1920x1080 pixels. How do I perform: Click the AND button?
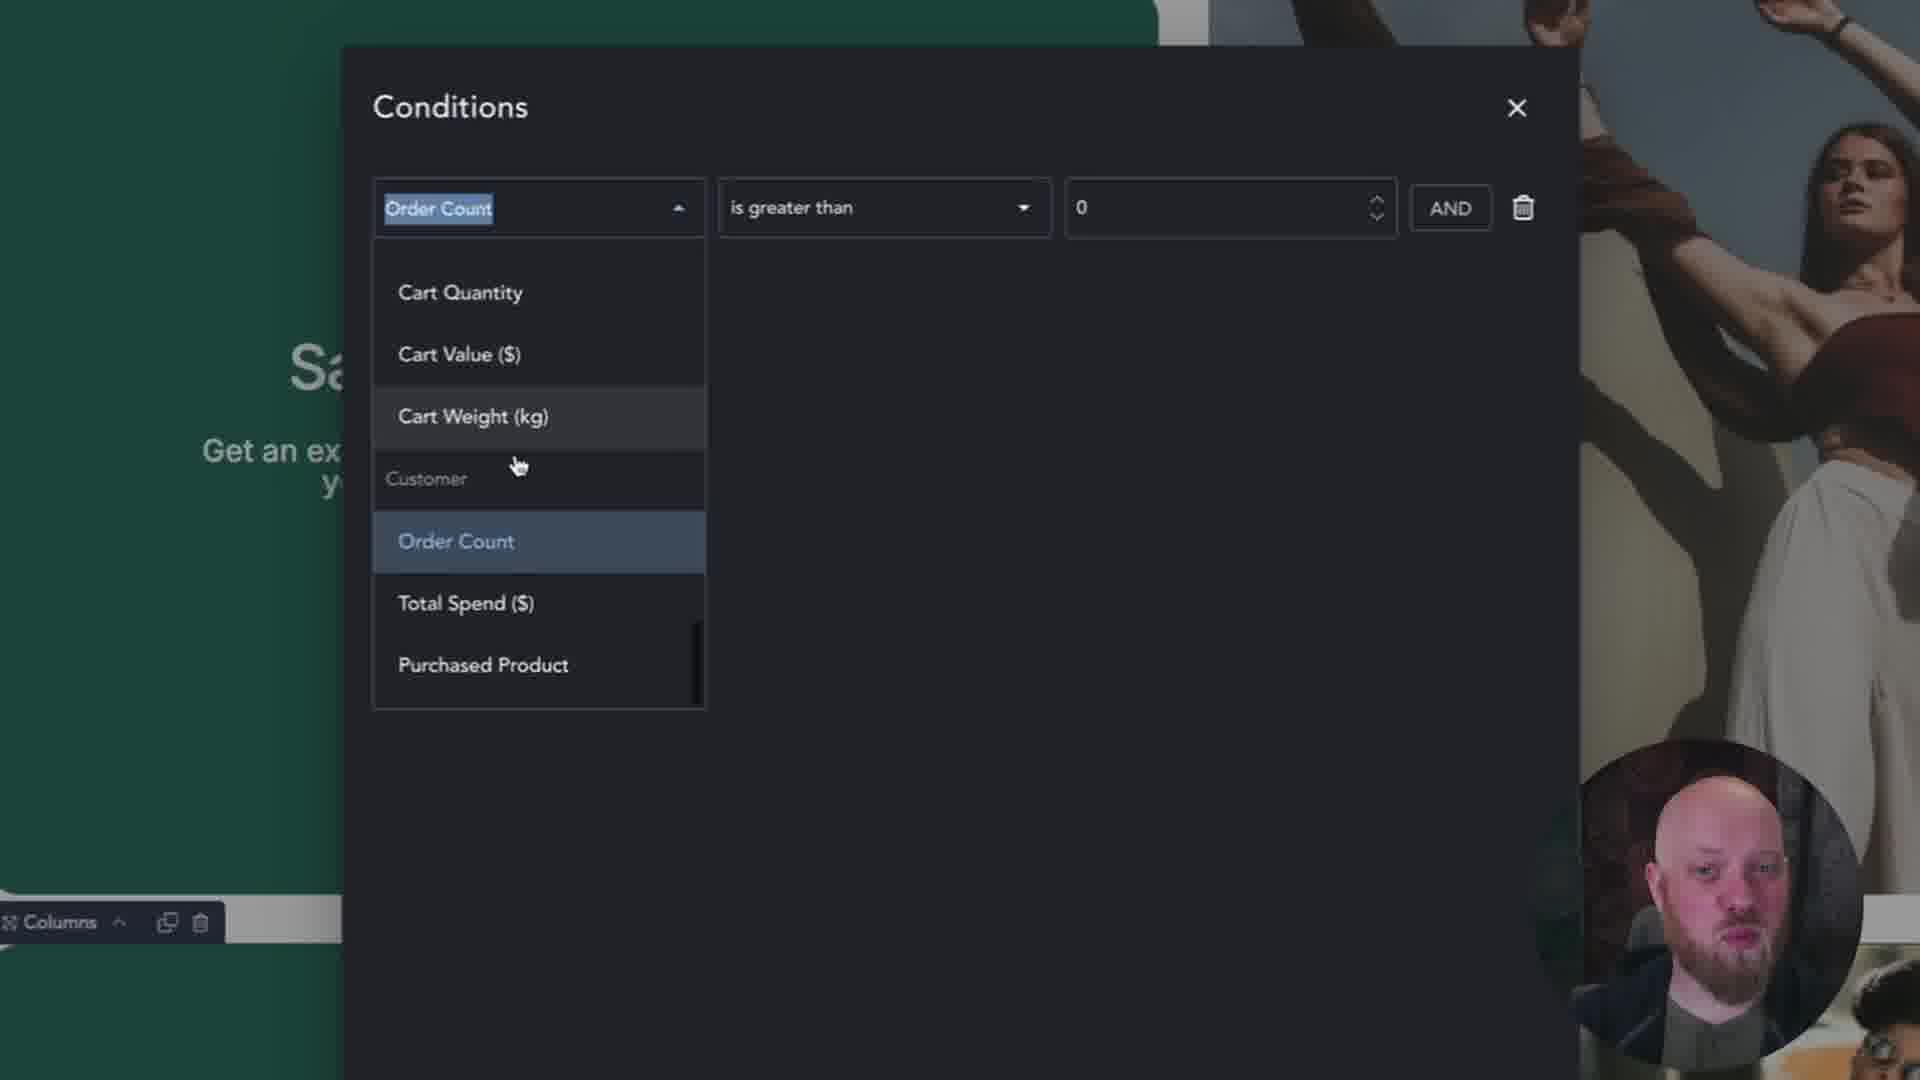click(x=1450, y=208)
